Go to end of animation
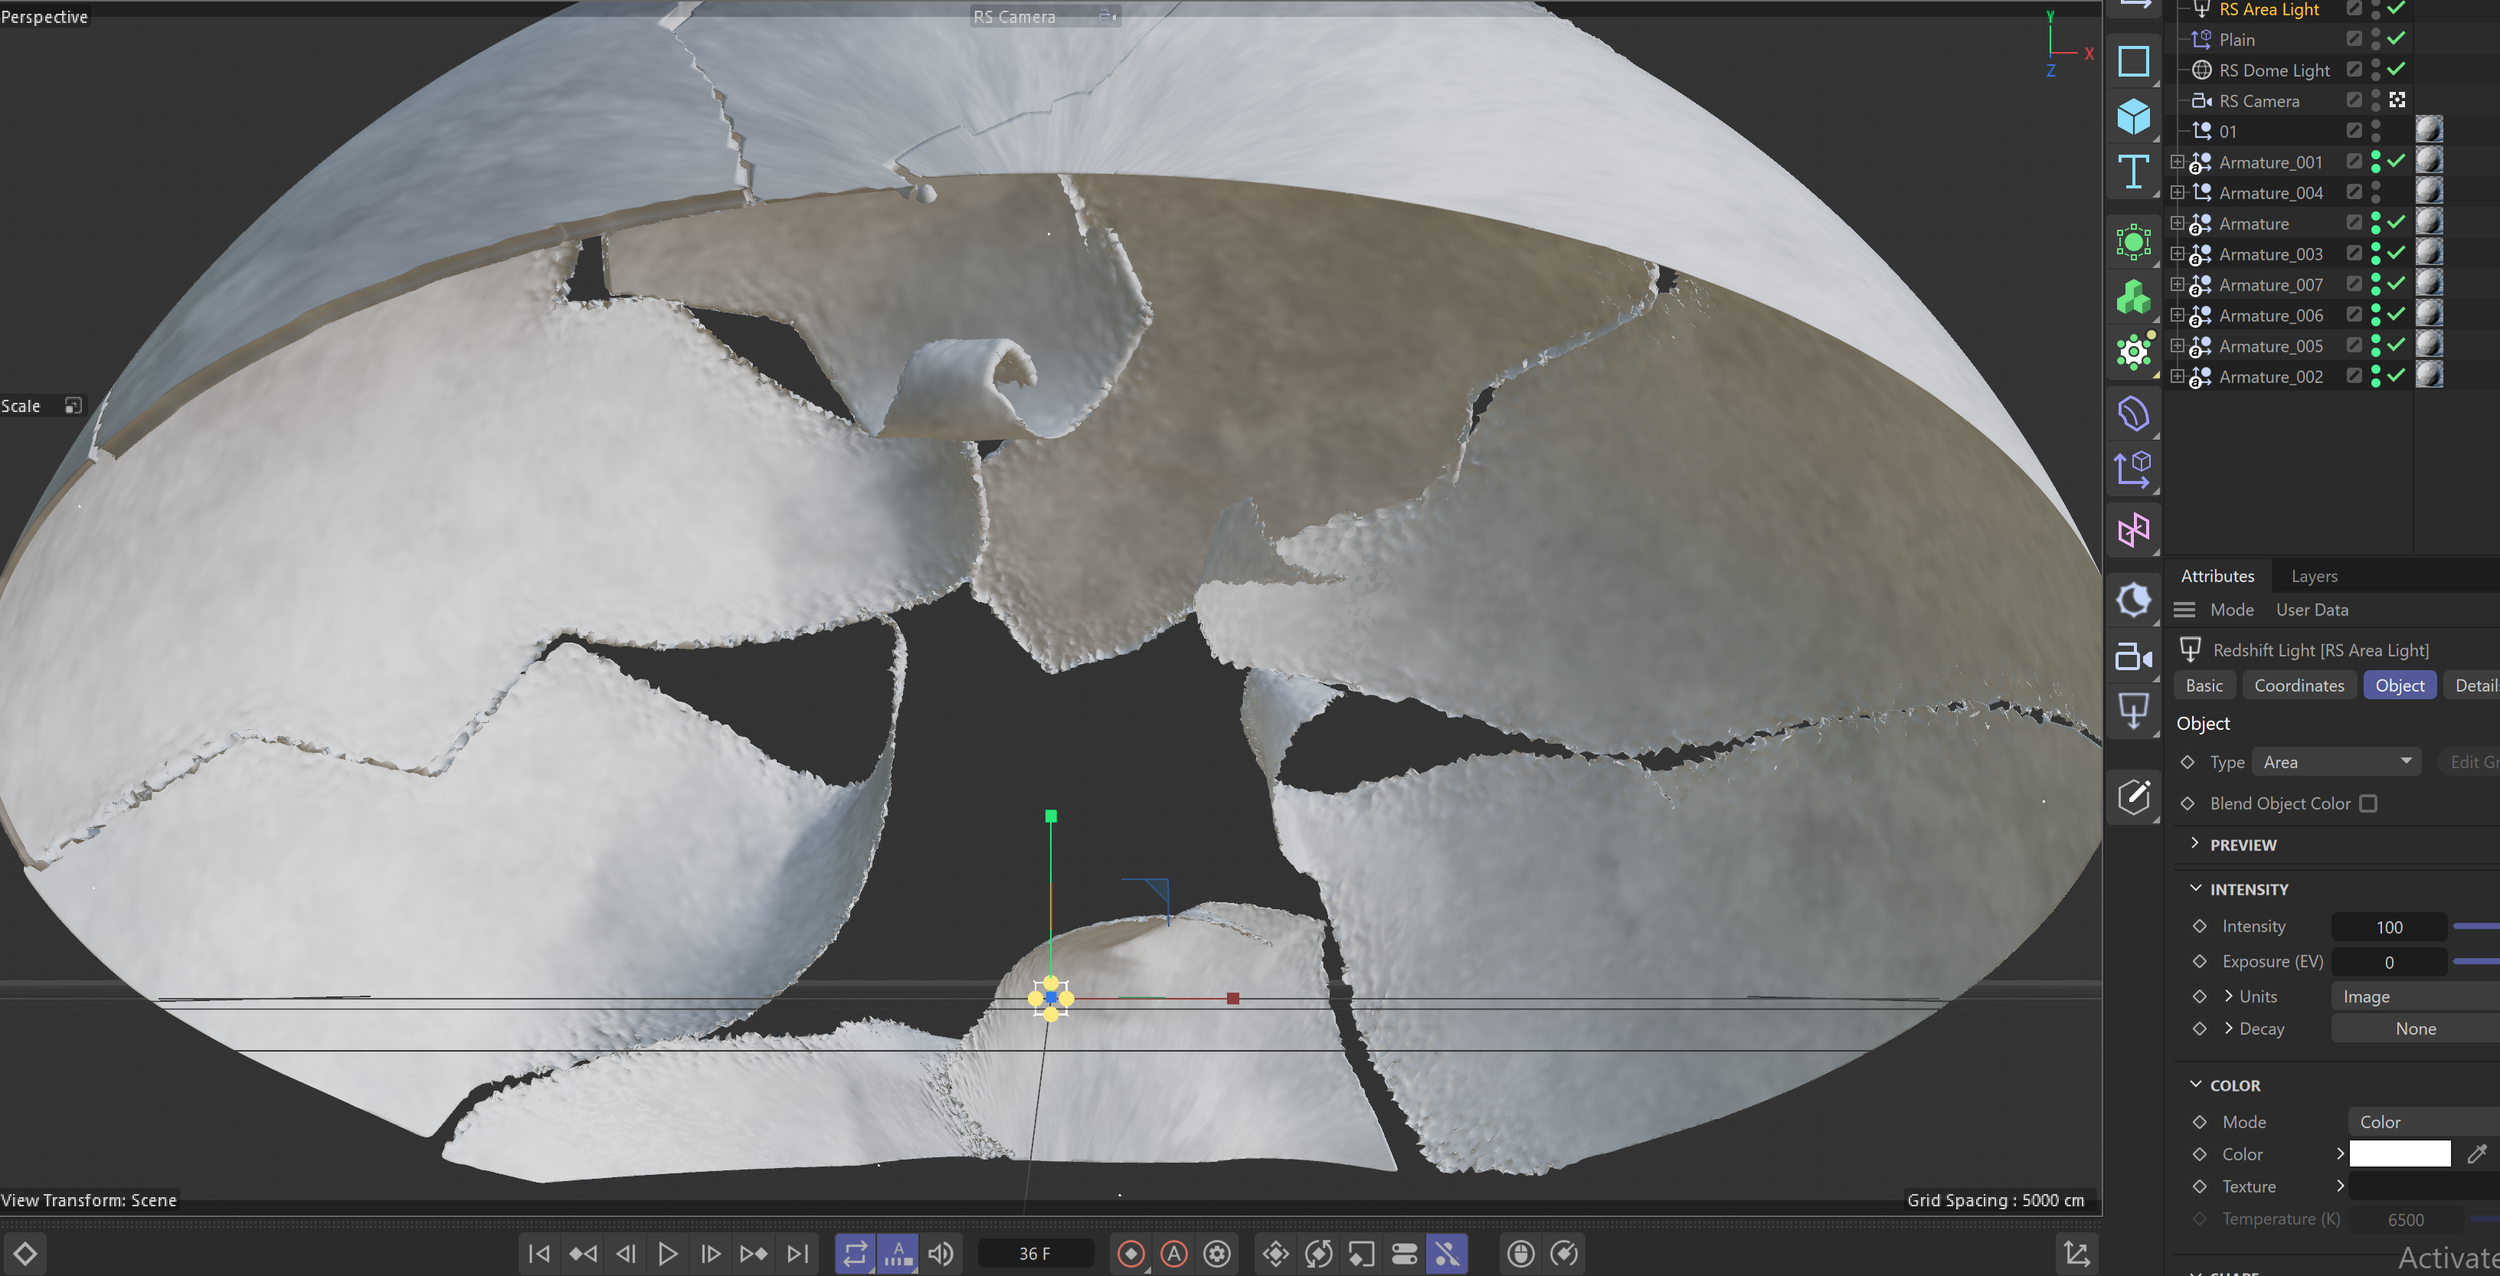The height and width of the screenshot is (1276, 2500). 797,1253
